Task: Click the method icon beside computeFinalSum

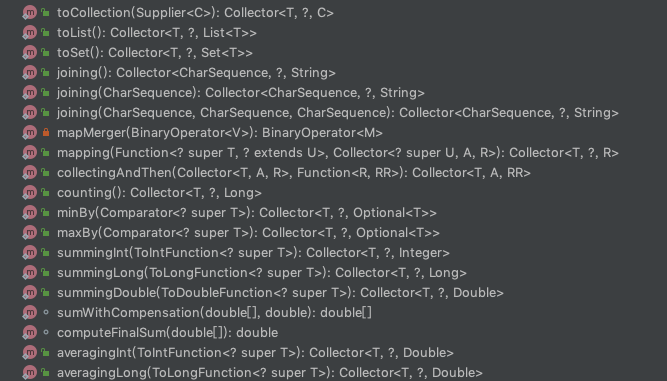Action: click(x=29, y=333)
